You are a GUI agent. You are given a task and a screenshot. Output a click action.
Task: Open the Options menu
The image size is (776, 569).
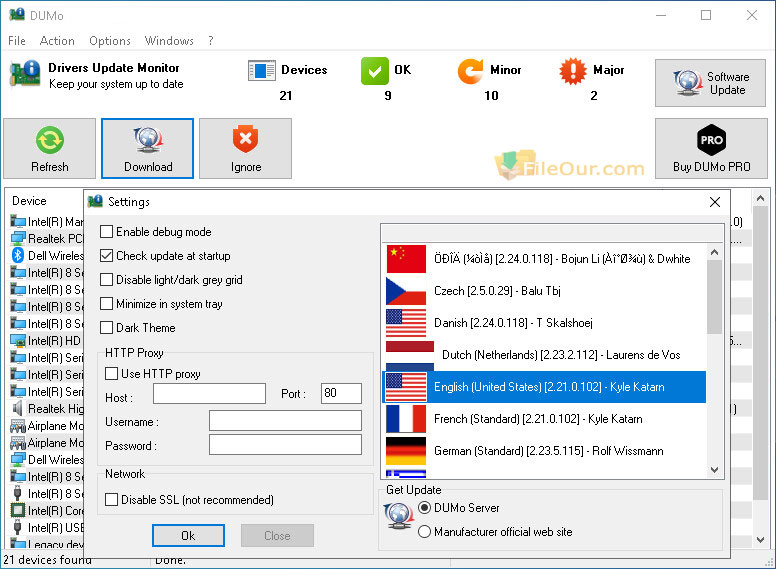tap(110, 41)
